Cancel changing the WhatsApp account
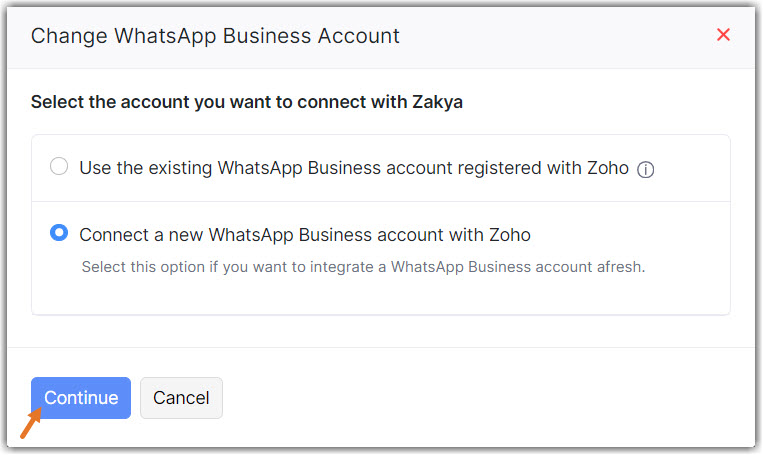Viewport: 763px width, 455px height. pyautogui.click(x=181, y=398)
